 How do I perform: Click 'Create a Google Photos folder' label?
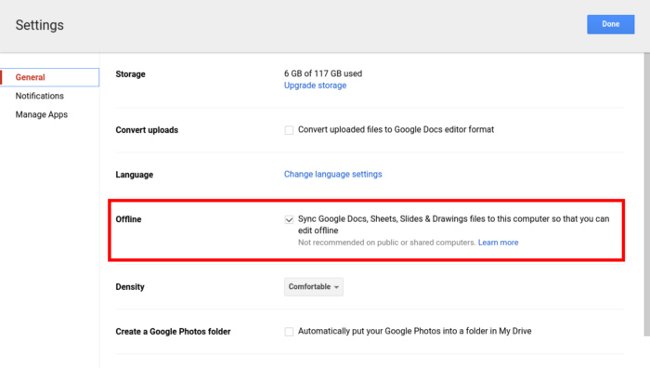tap(173, 332)
